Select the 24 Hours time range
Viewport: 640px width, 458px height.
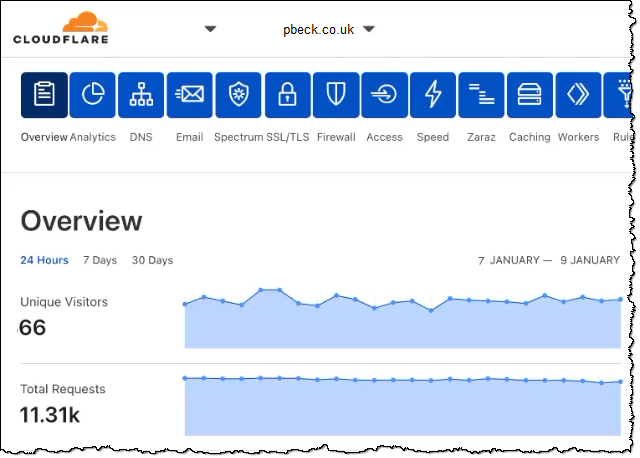coord(44,260)
